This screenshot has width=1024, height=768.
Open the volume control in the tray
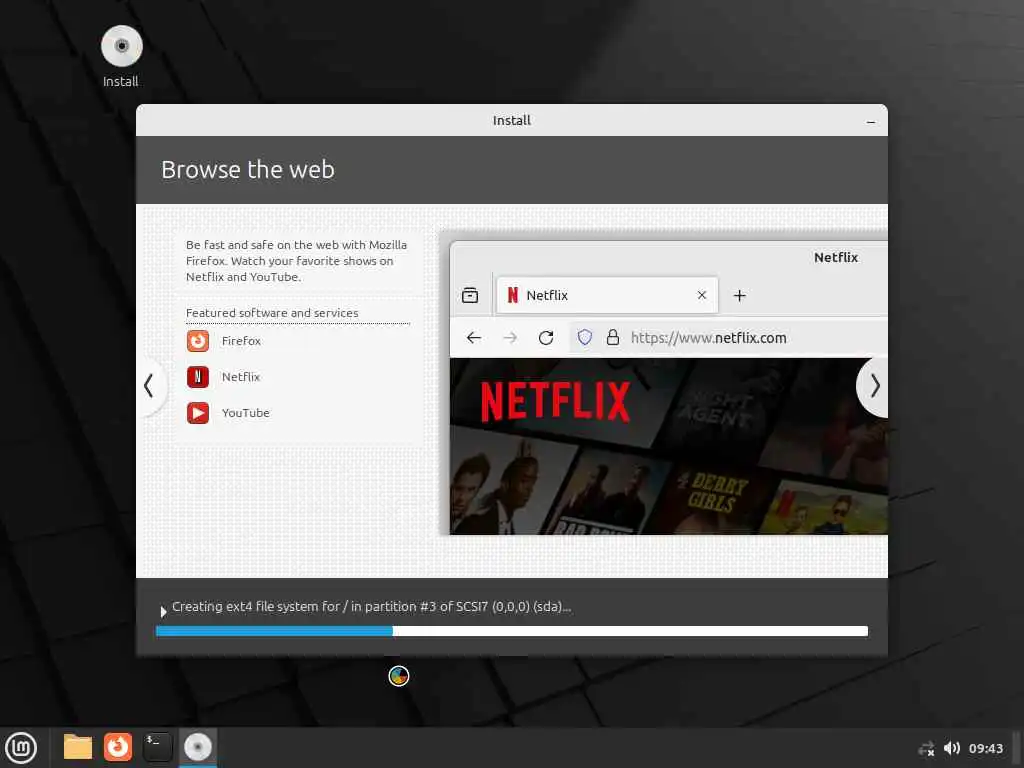click(x=952, y=748)
